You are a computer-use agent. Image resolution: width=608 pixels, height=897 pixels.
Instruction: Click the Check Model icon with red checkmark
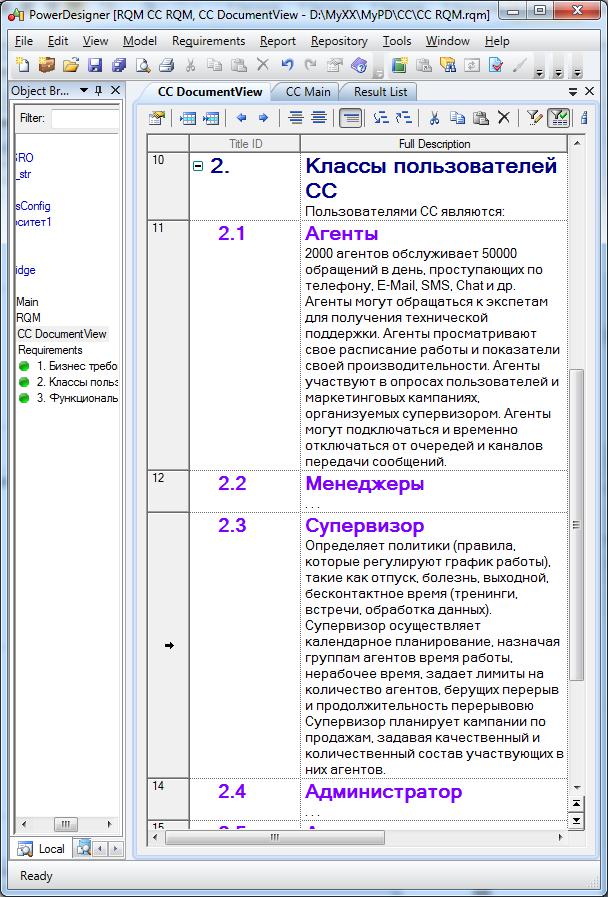point(495,65)
